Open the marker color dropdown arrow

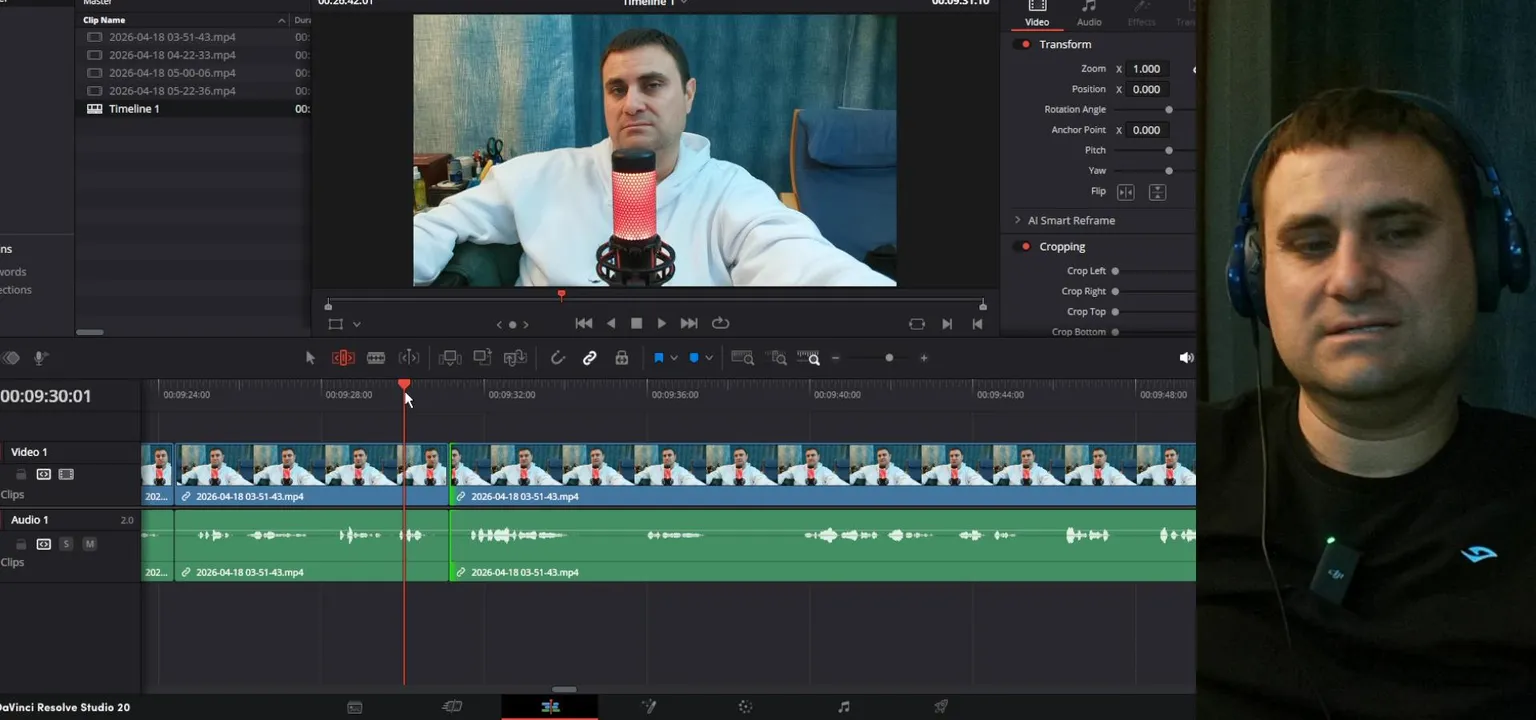pos(709,358)
